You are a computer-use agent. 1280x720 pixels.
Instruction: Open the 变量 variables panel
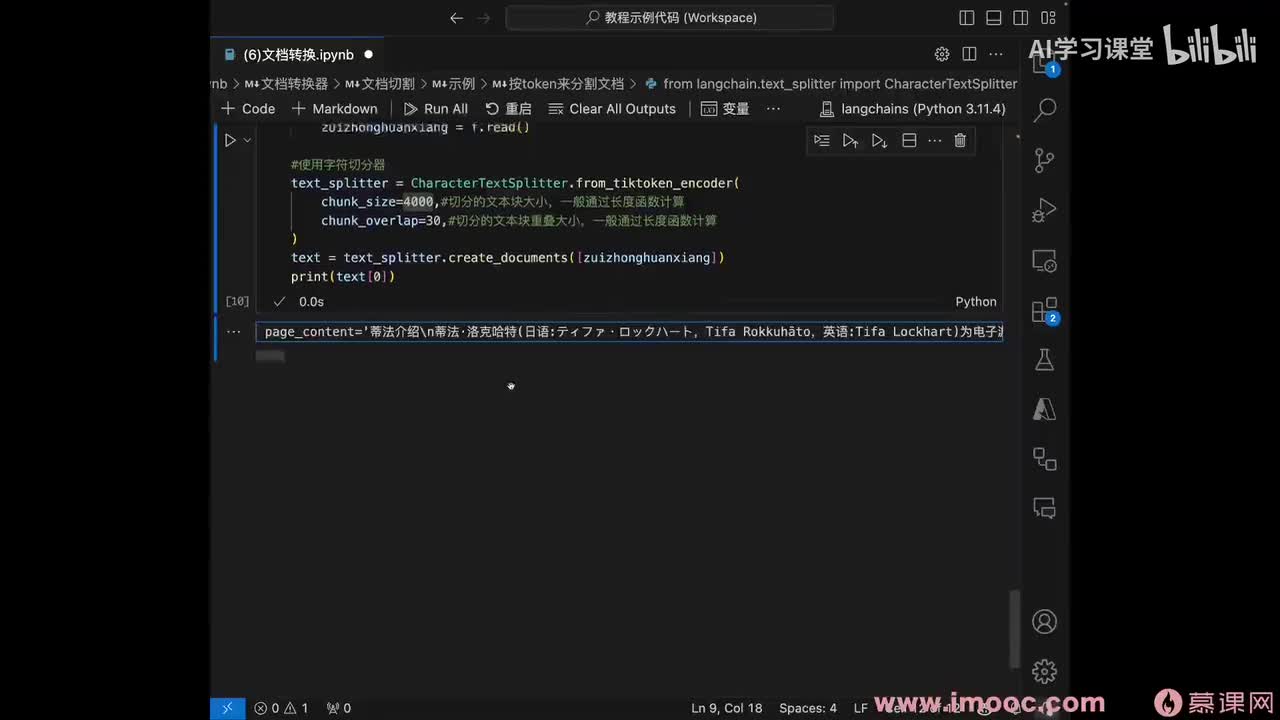(725, 109)
